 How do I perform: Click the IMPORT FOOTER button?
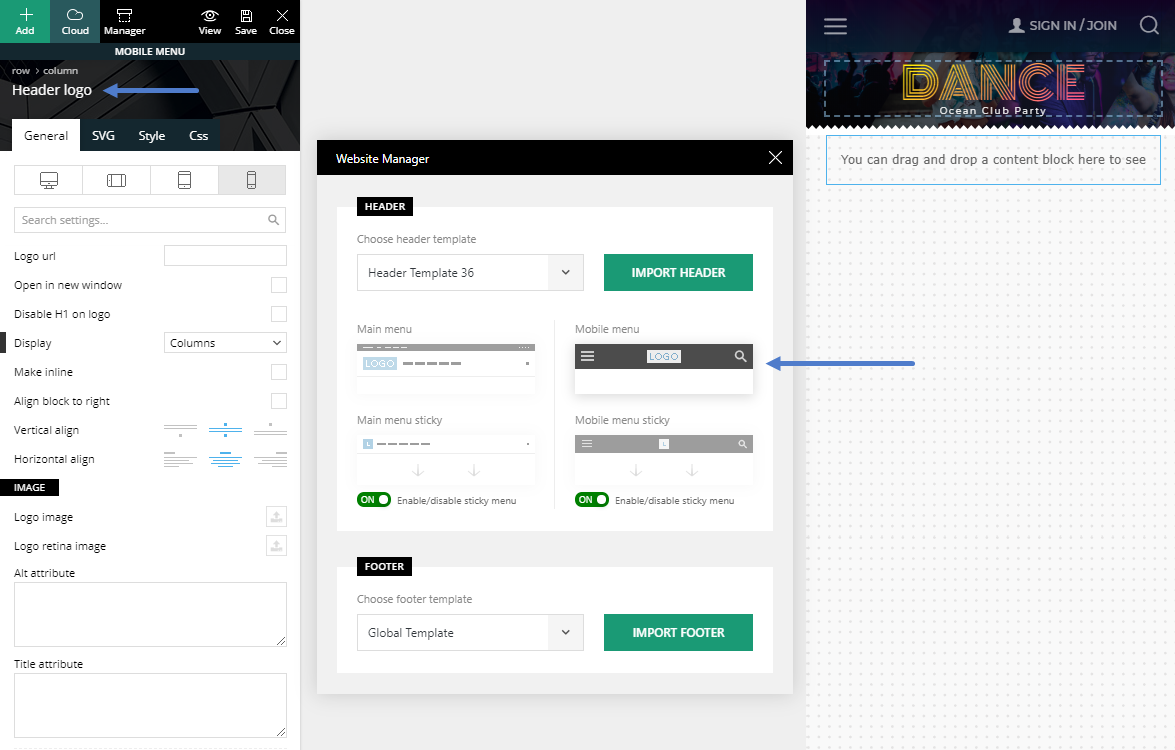[678, 632]
